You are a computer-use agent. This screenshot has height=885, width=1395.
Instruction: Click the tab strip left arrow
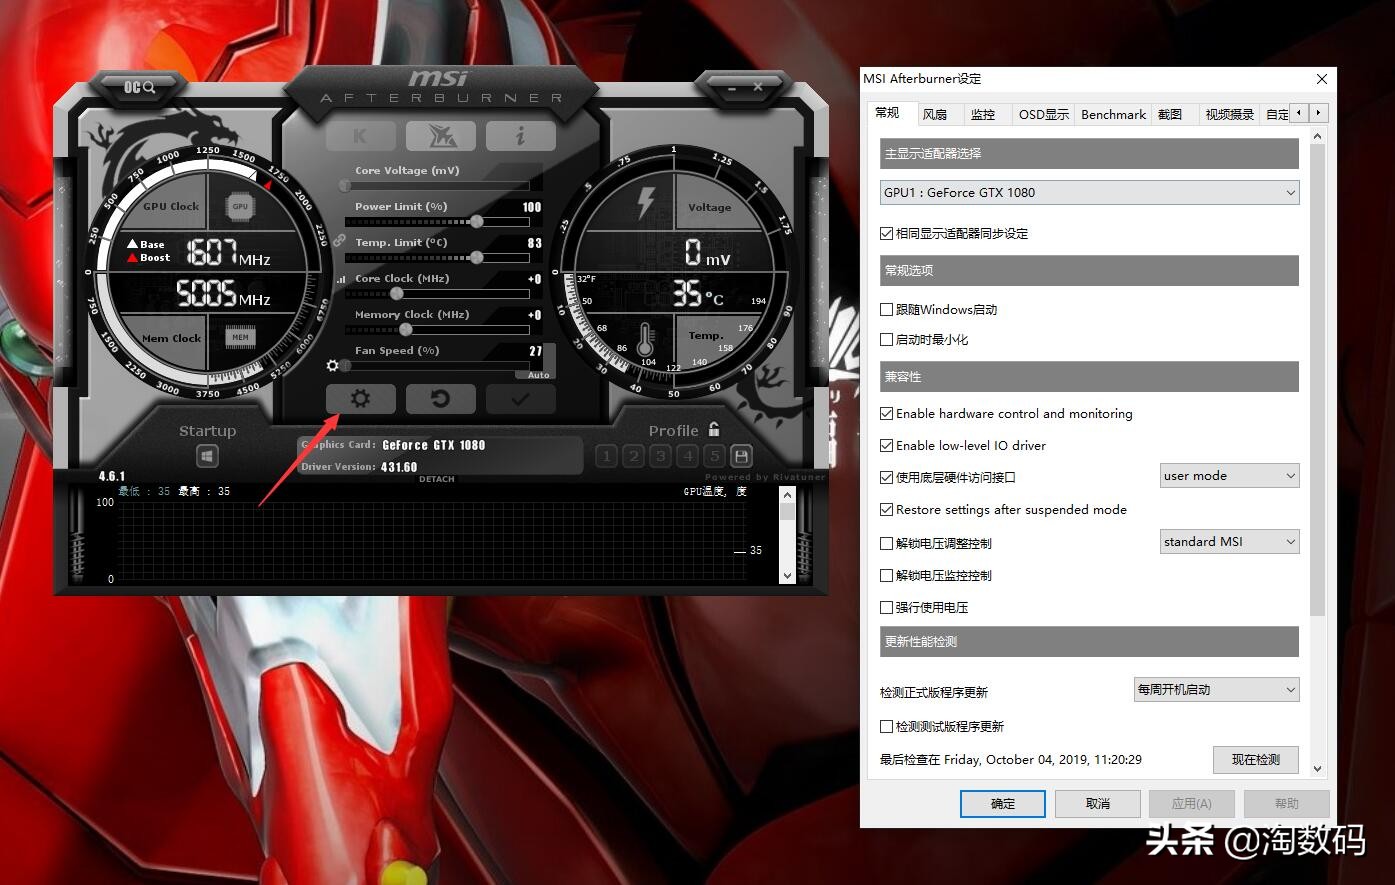tap(1299, 113)
